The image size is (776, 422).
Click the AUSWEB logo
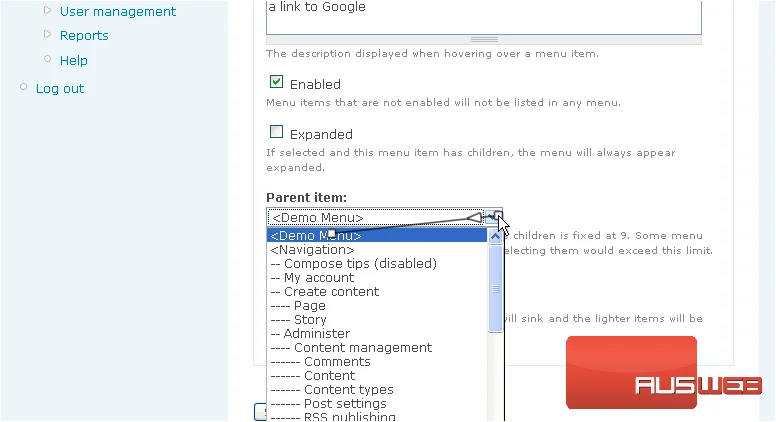coord(663,373)
